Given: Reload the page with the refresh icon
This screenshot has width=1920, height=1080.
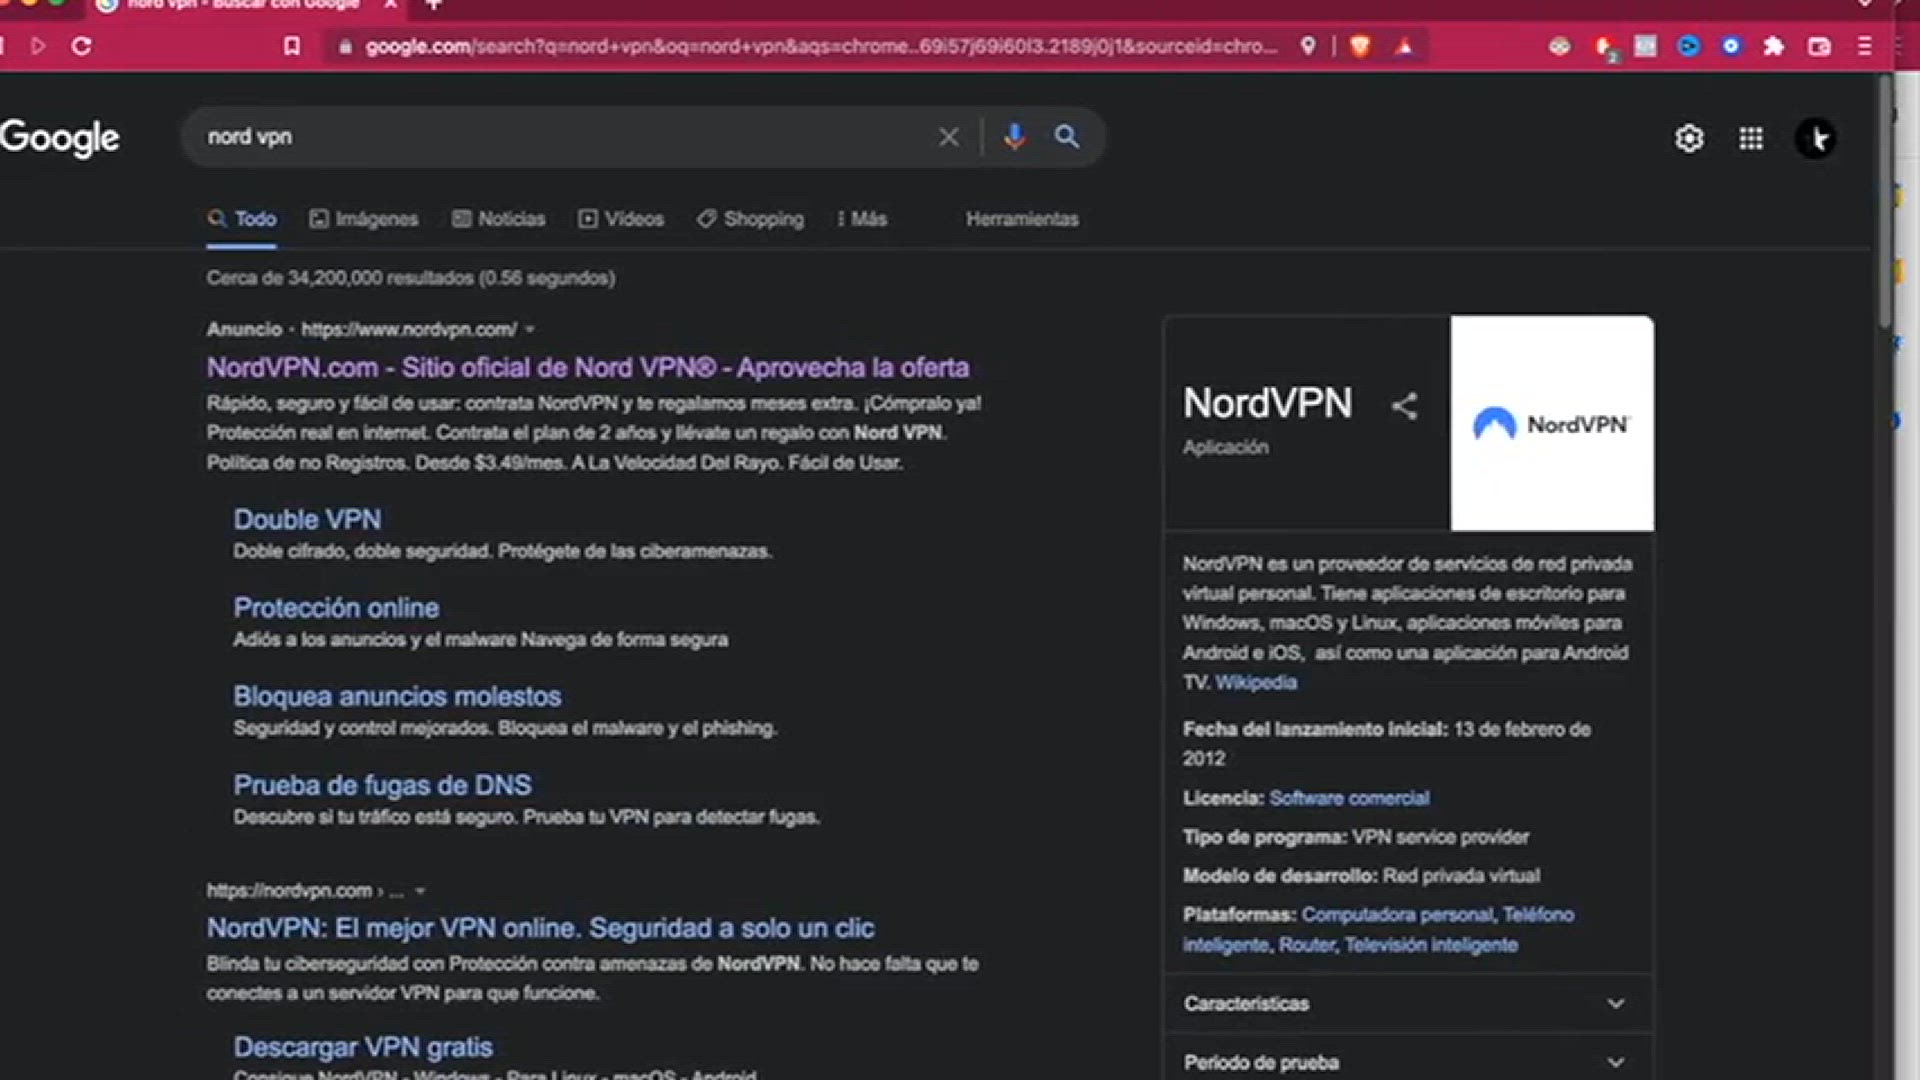Looking at the screenshot, I should [82, 46].
